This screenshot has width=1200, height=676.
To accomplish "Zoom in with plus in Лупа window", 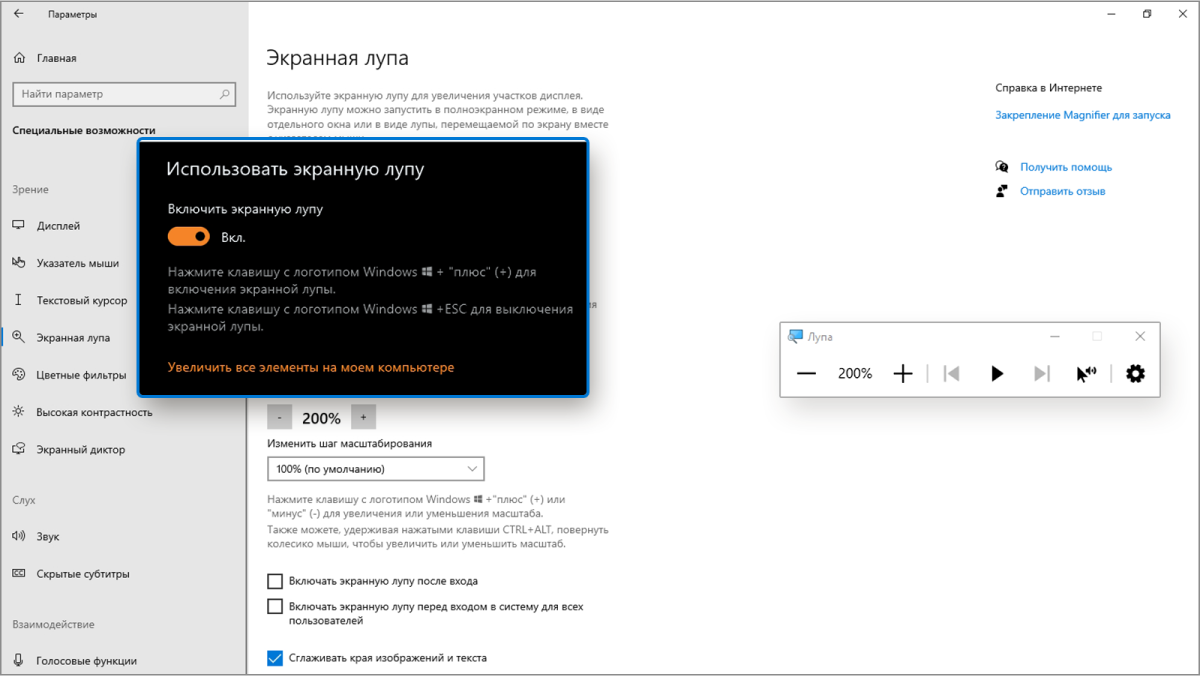I will [x=903, y=373].
